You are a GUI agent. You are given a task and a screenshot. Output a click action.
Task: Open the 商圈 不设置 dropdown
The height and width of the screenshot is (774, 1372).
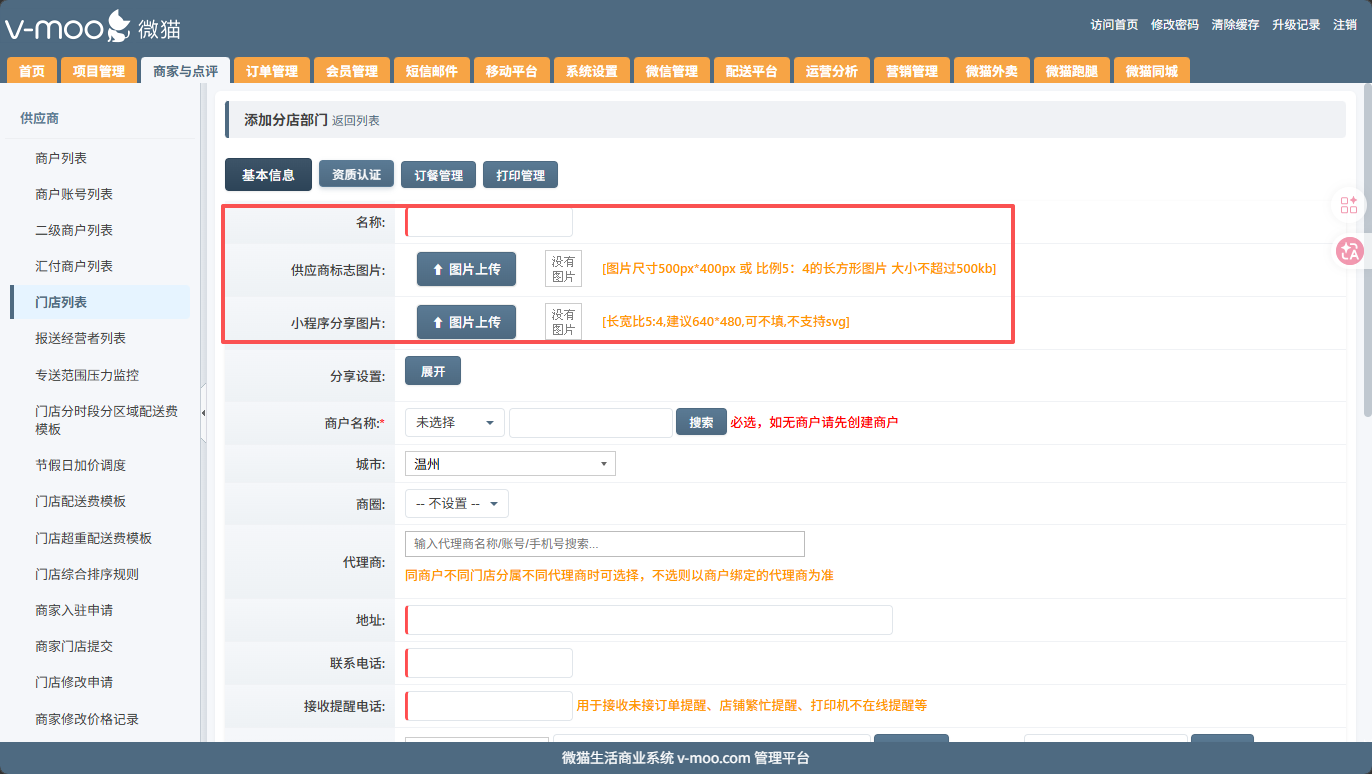coord(456,504)
